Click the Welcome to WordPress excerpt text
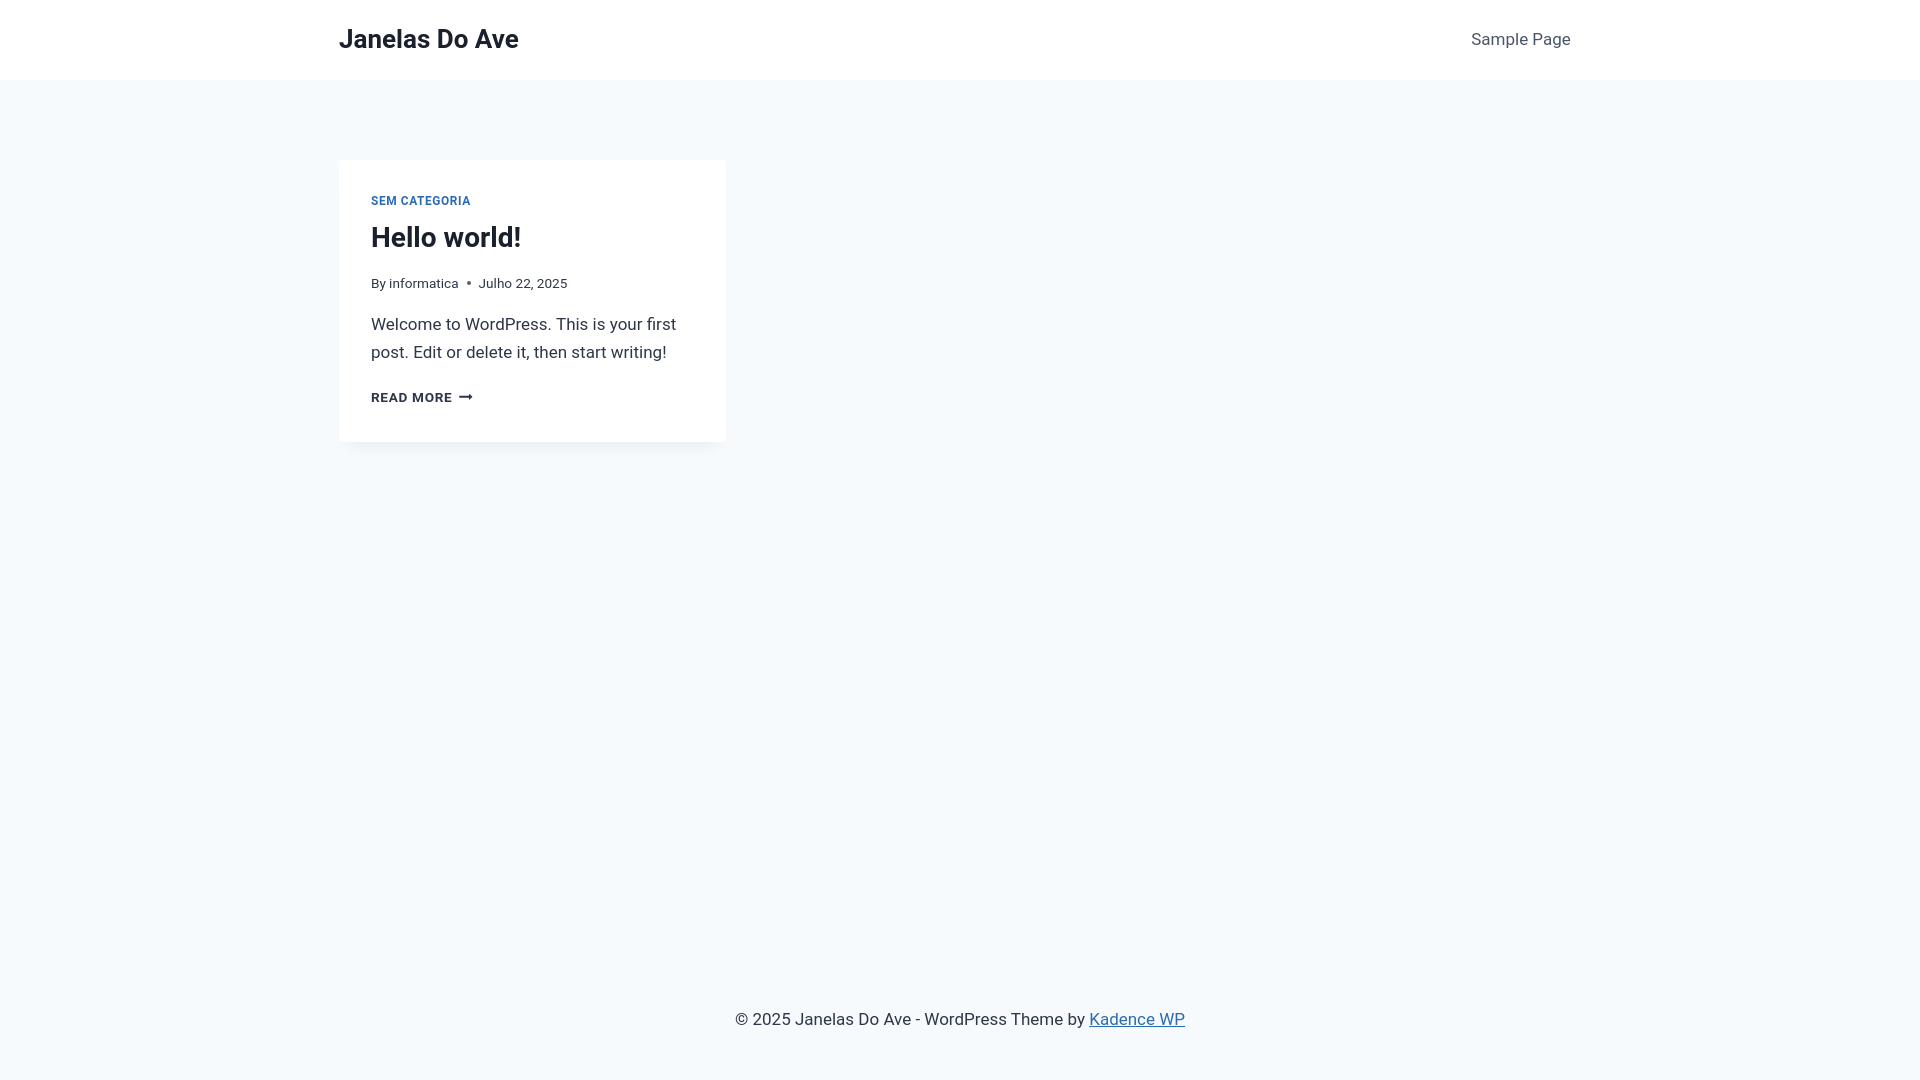 coord(523,338)
